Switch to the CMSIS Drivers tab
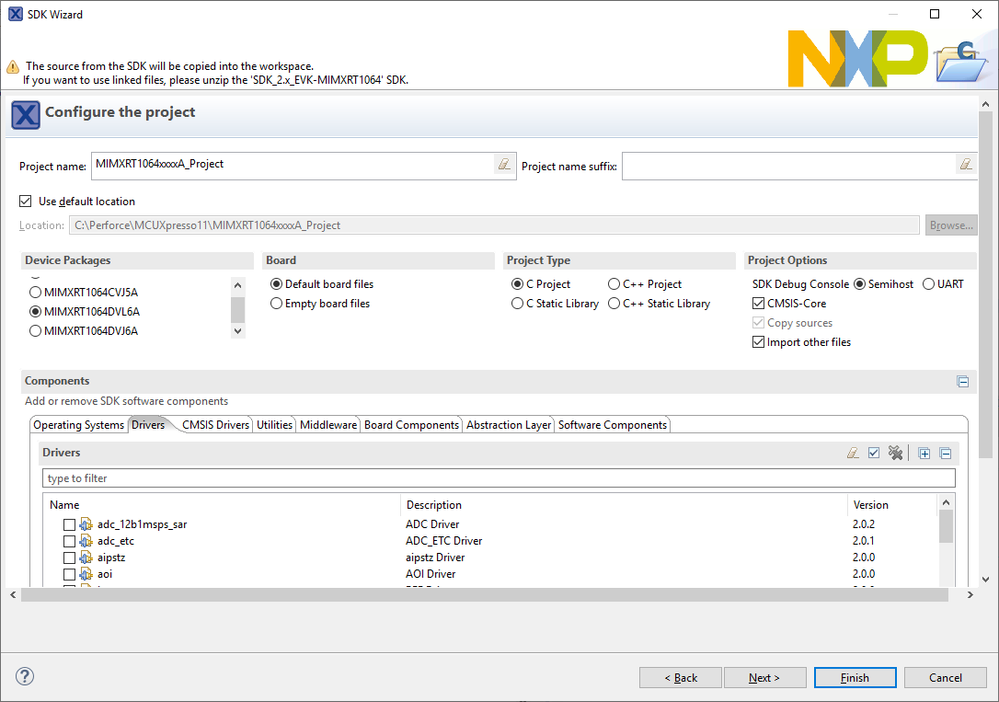The height and width of the screenshot is (702, 999). tap(215, 425)
